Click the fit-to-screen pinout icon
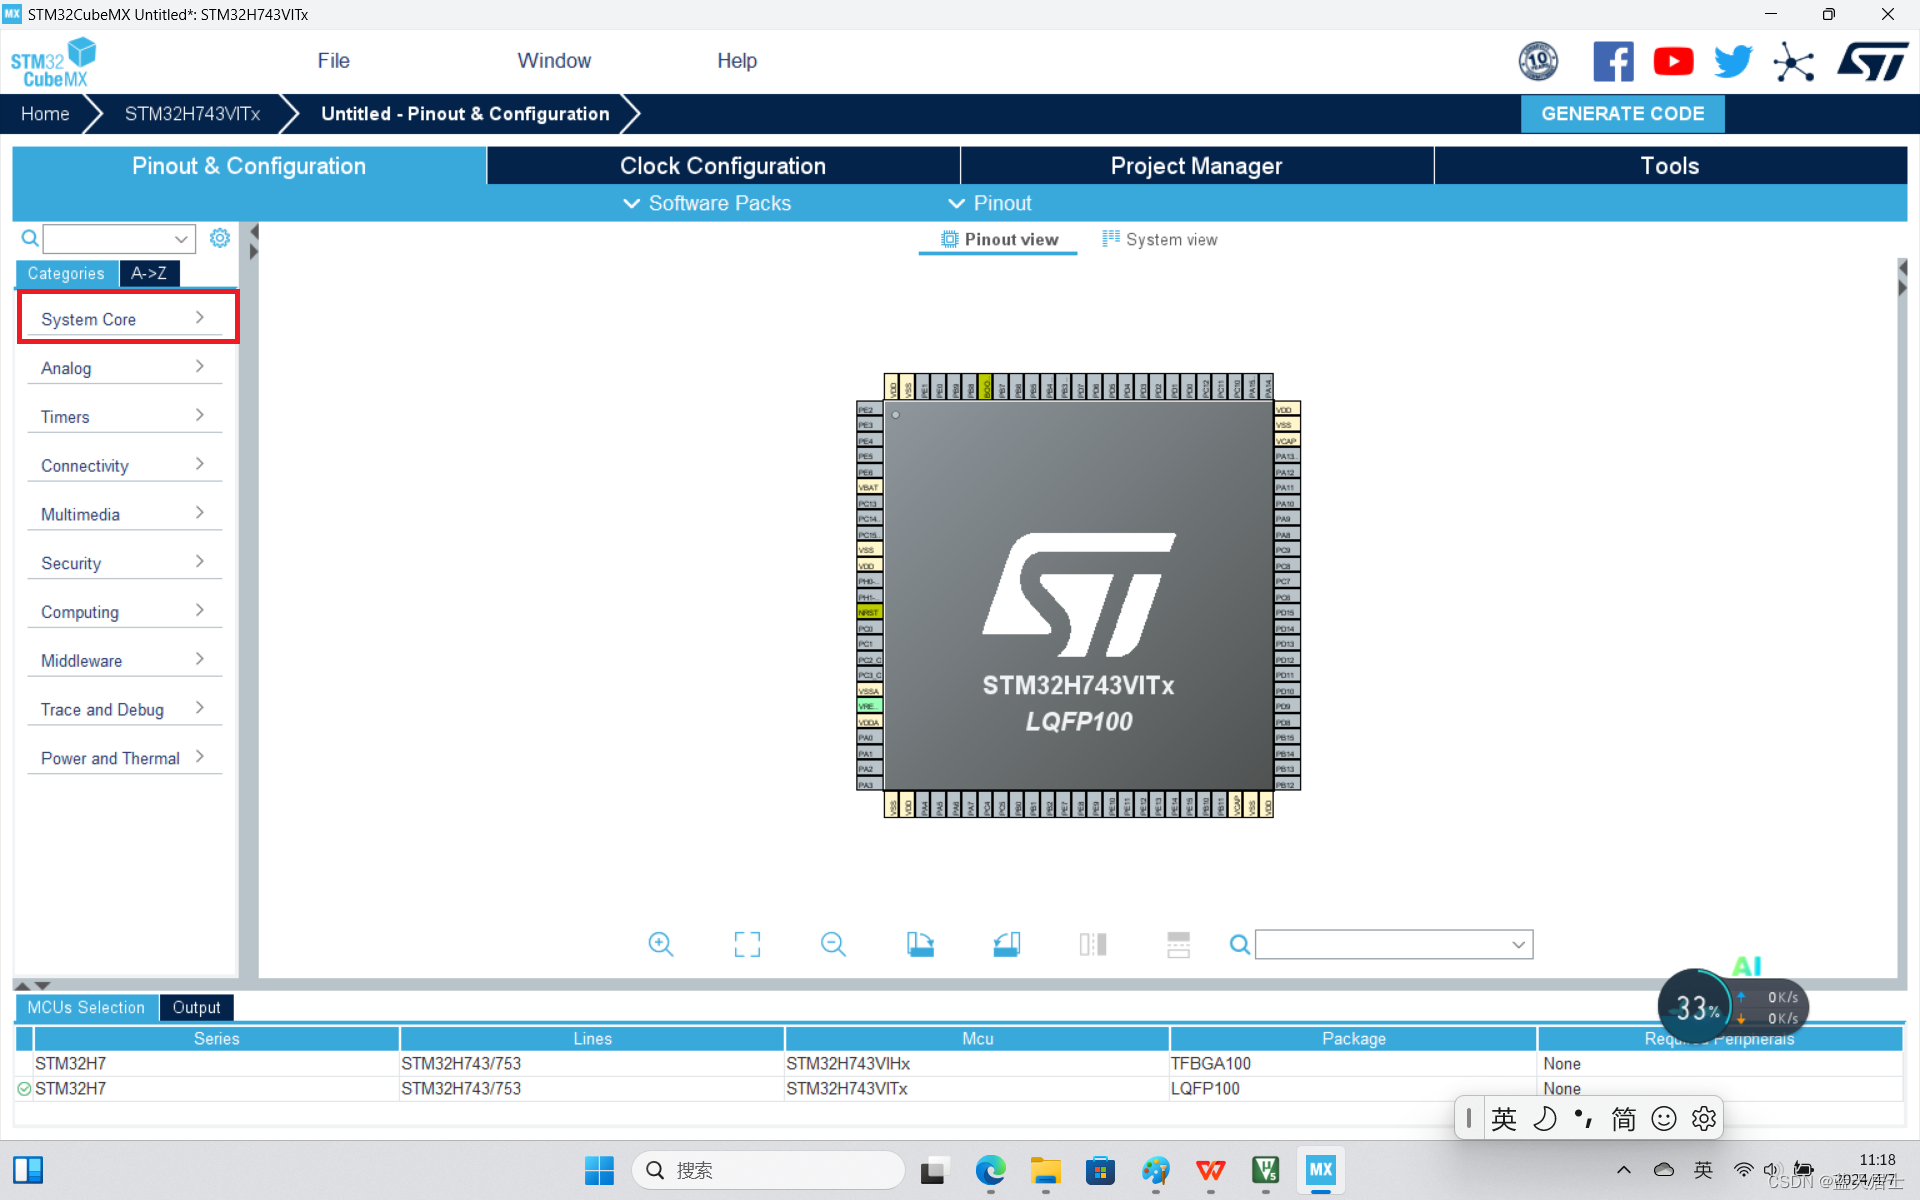The width and height of the screenshot is (1920, 1200). 747,944
